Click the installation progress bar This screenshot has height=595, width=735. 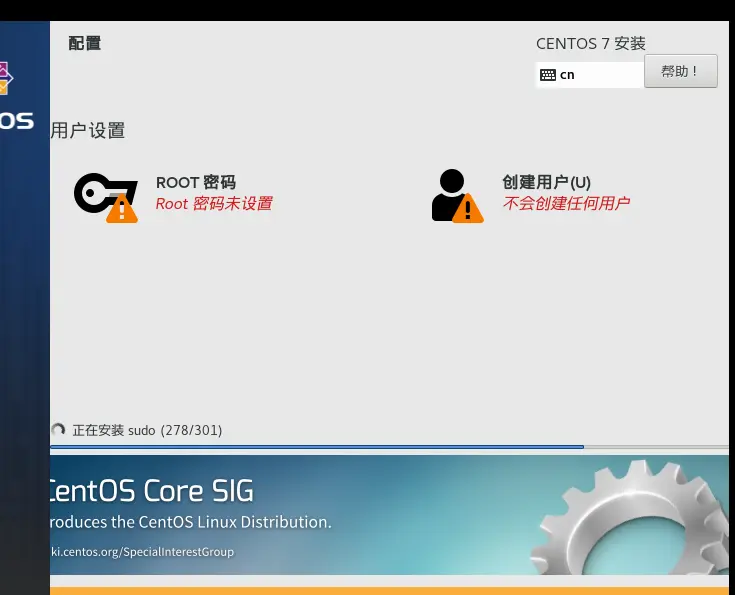point(390,447)
